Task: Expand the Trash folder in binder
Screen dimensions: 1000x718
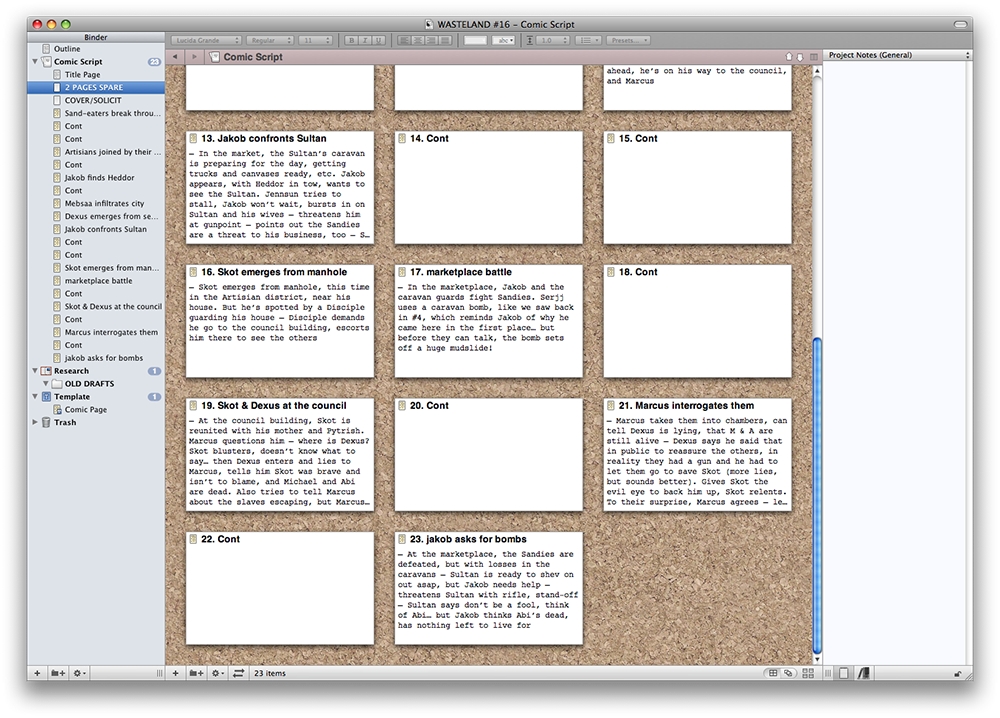Action: tap(36, 423)
